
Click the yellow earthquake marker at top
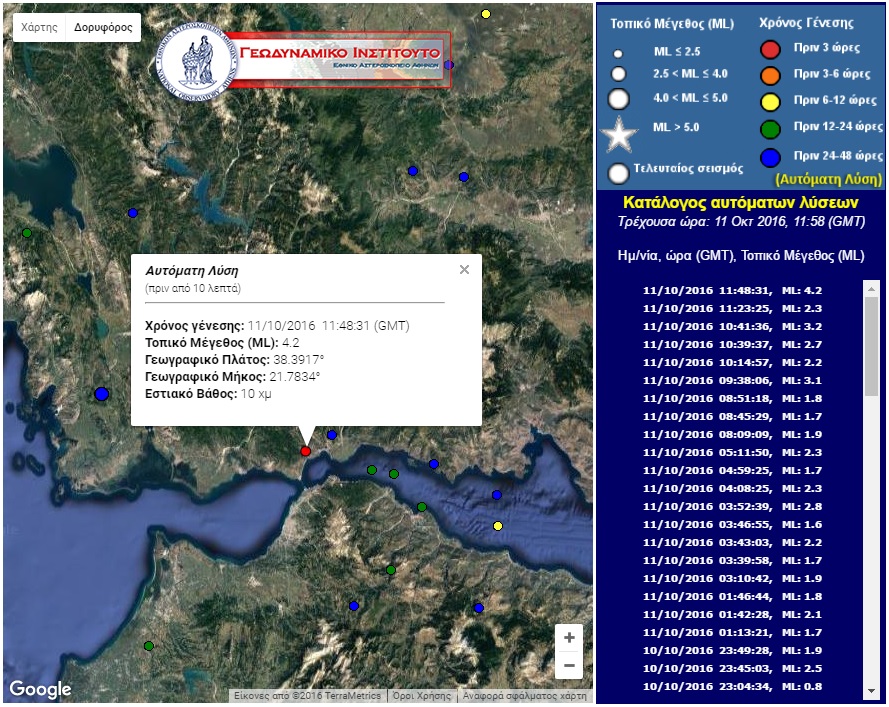[486, 14]
